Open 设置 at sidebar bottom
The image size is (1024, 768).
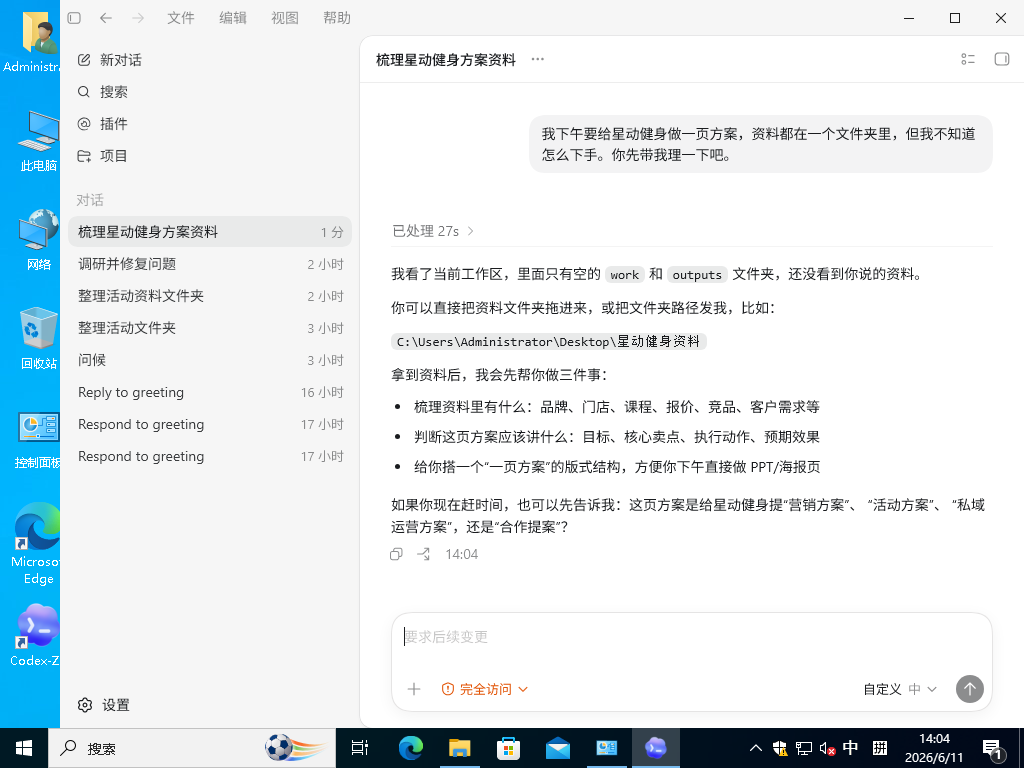pyautogui.click(x=104, y=705)
